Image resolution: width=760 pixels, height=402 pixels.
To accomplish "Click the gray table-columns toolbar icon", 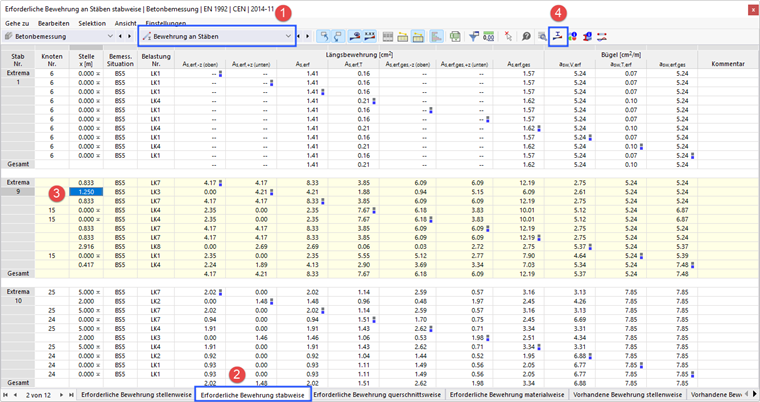I will coord(388,36).
